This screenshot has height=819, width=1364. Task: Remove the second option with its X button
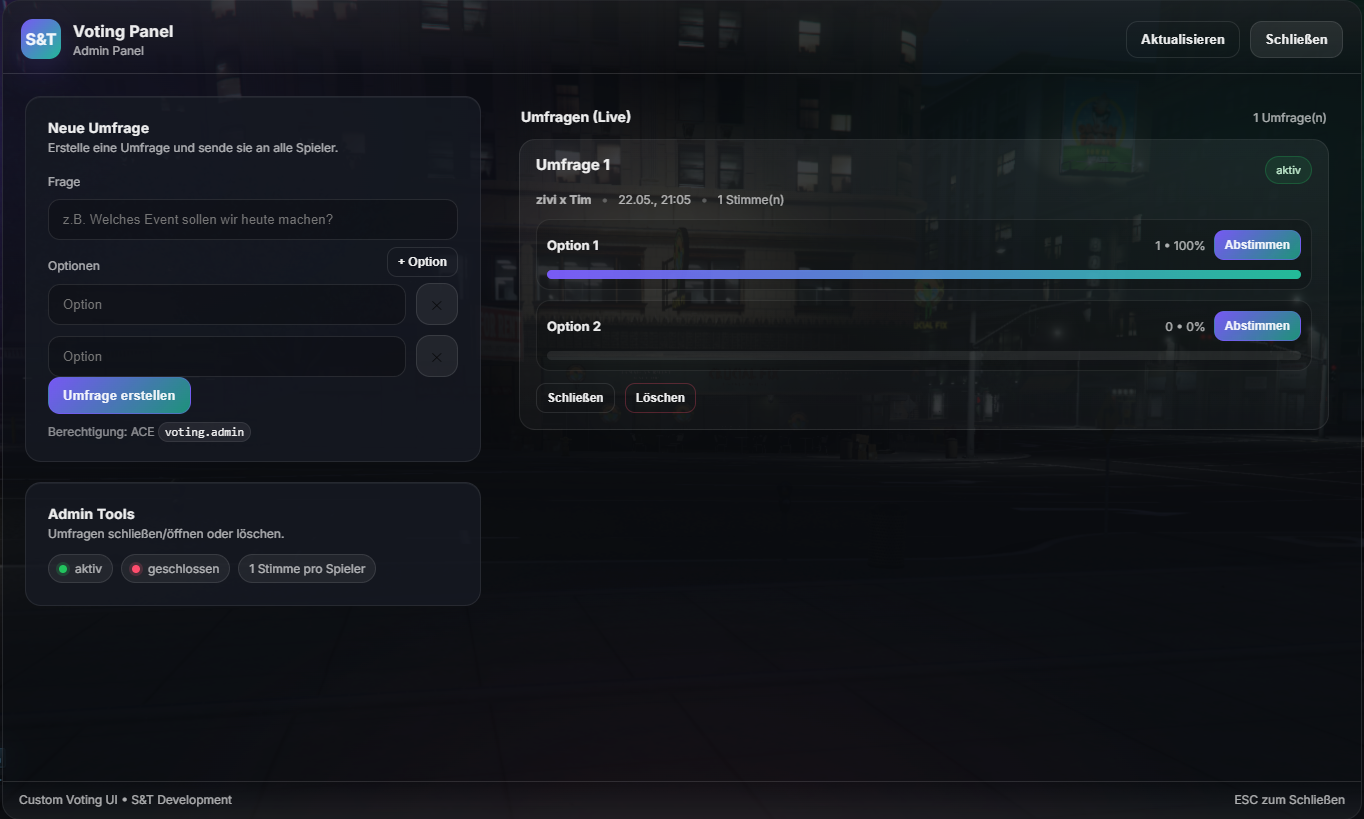pyautogui.click(x=437, y=356)
